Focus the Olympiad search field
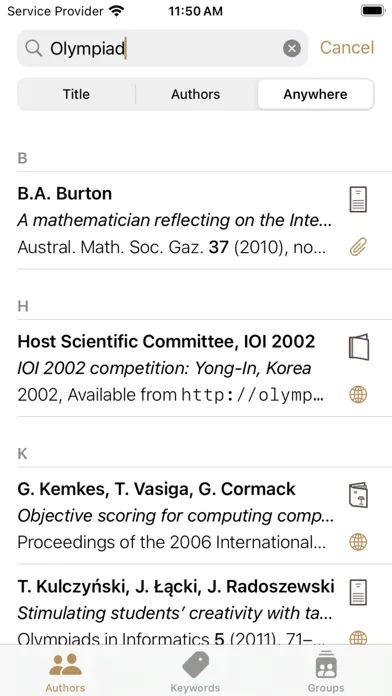This screenshot has height=696, width=392. pyautogui.click(x=162, y=48)
